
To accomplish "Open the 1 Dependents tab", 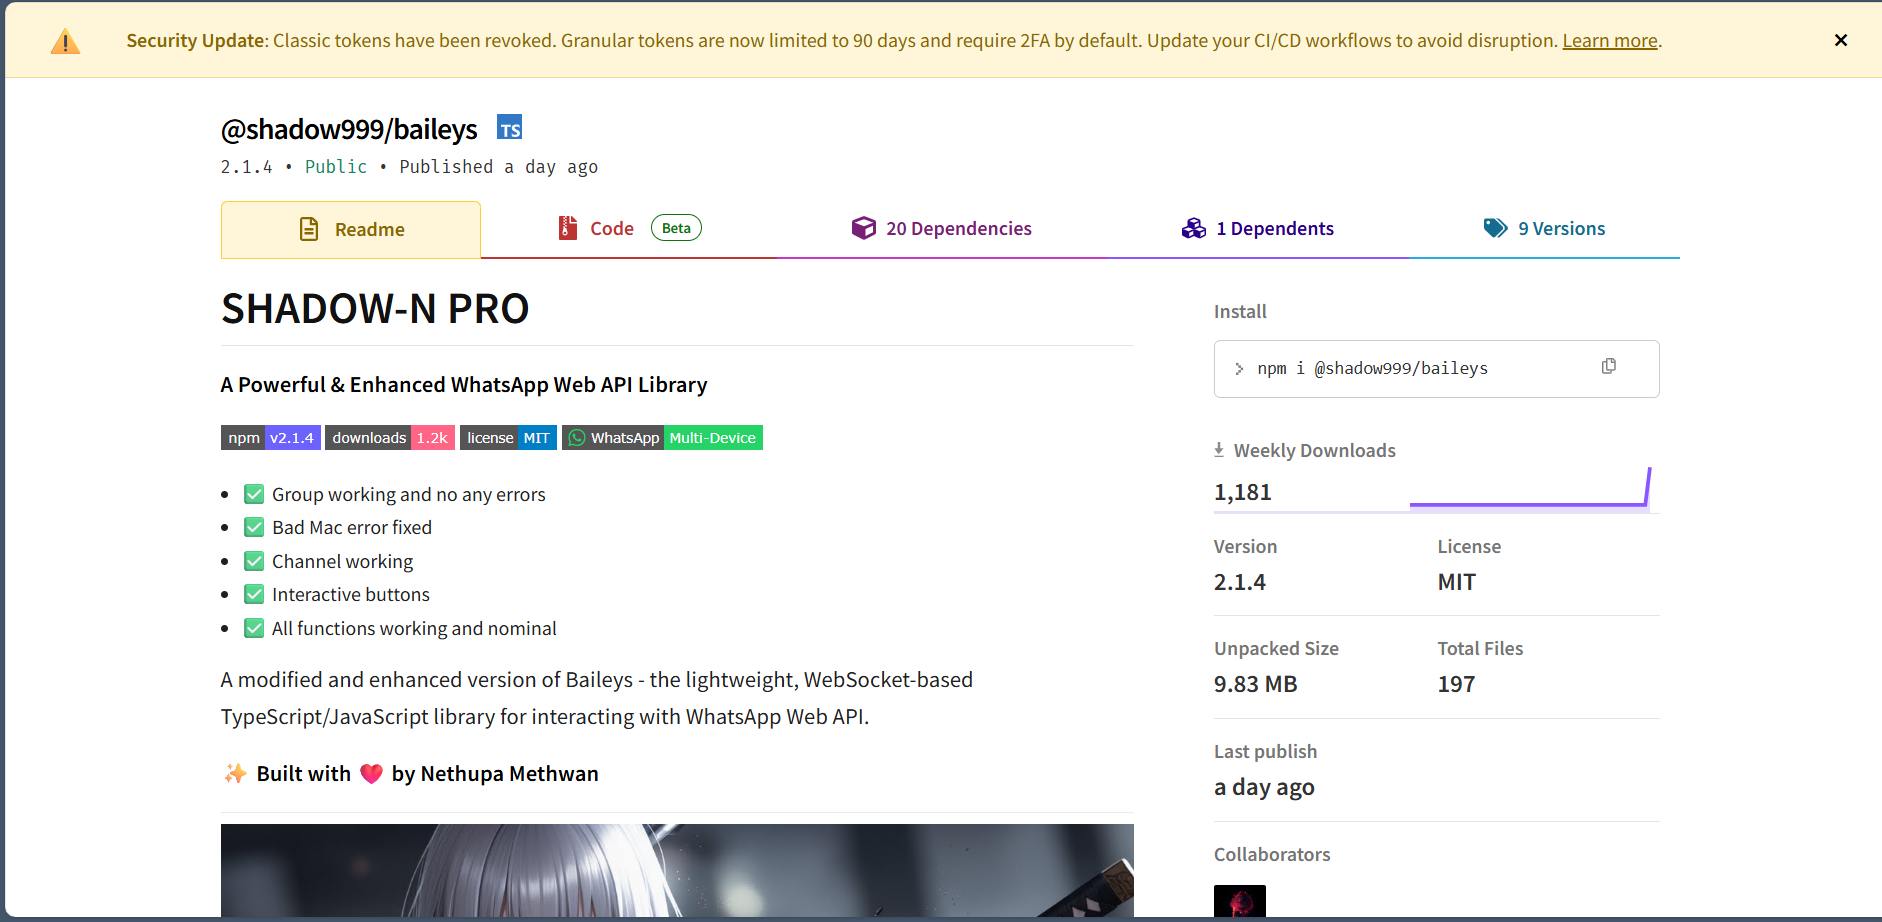I will [1257, 229].
